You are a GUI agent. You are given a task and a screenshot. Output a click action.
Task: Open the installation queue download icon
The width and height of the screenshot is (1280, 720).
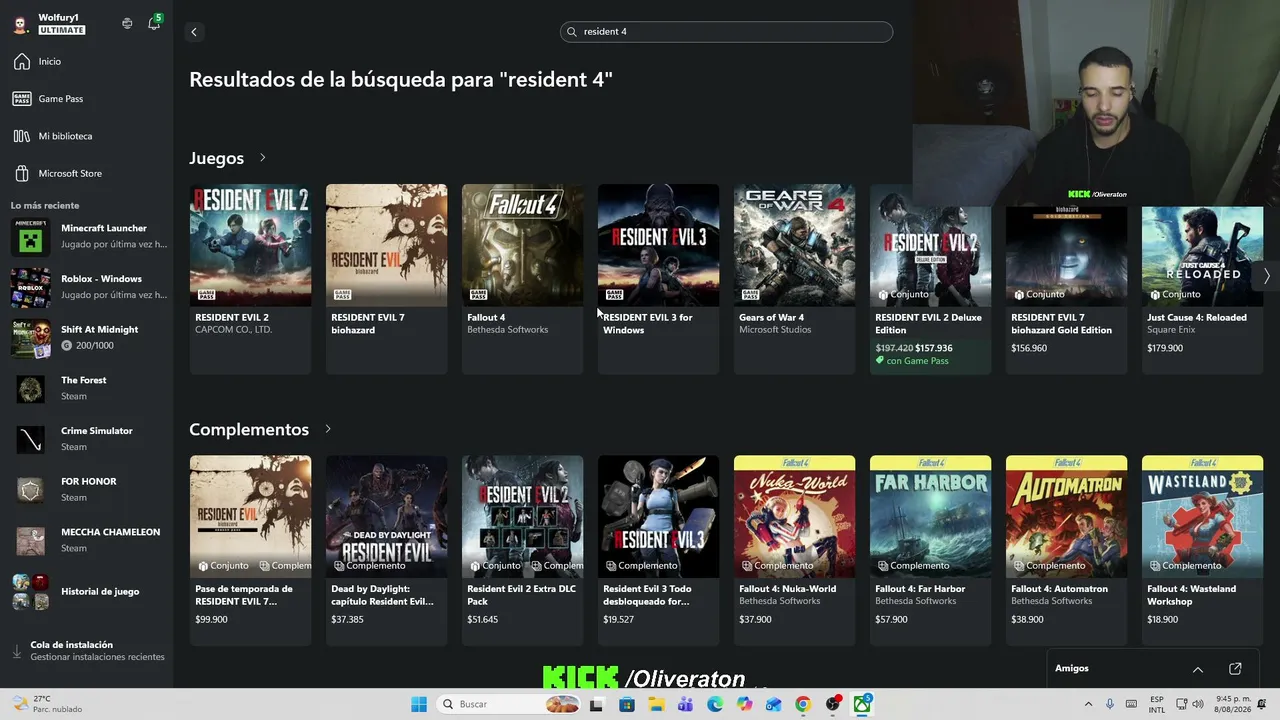(16, 651)
